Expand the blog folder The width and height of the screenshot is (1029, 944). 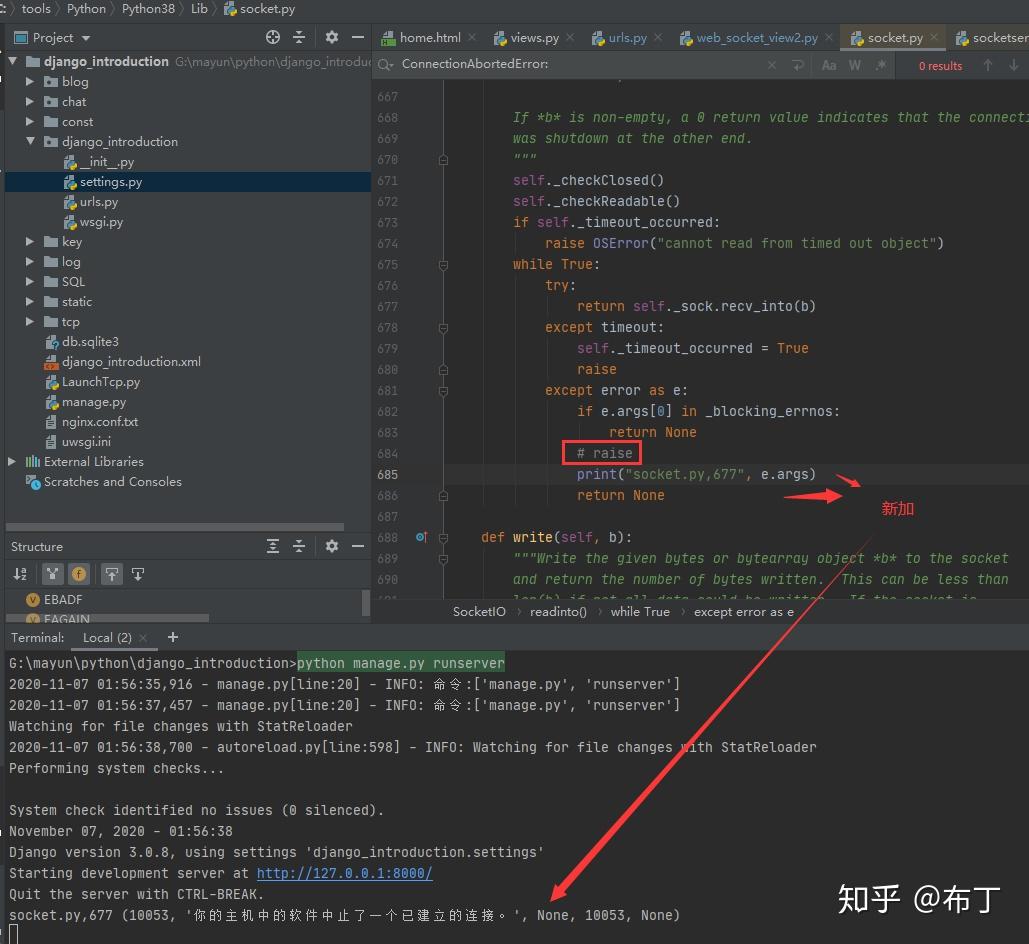click(x=28, y=81)
